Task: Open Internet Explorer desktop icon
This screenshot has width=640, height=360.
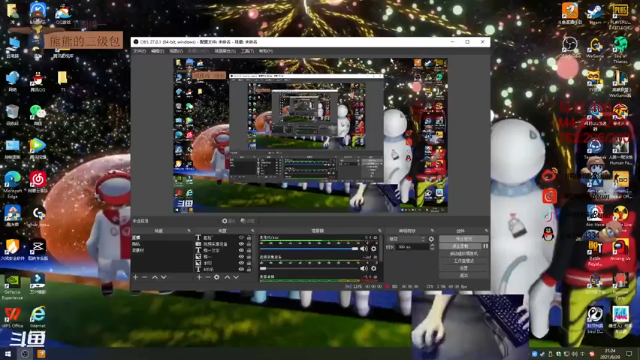Action: click(x=38, y=317)
